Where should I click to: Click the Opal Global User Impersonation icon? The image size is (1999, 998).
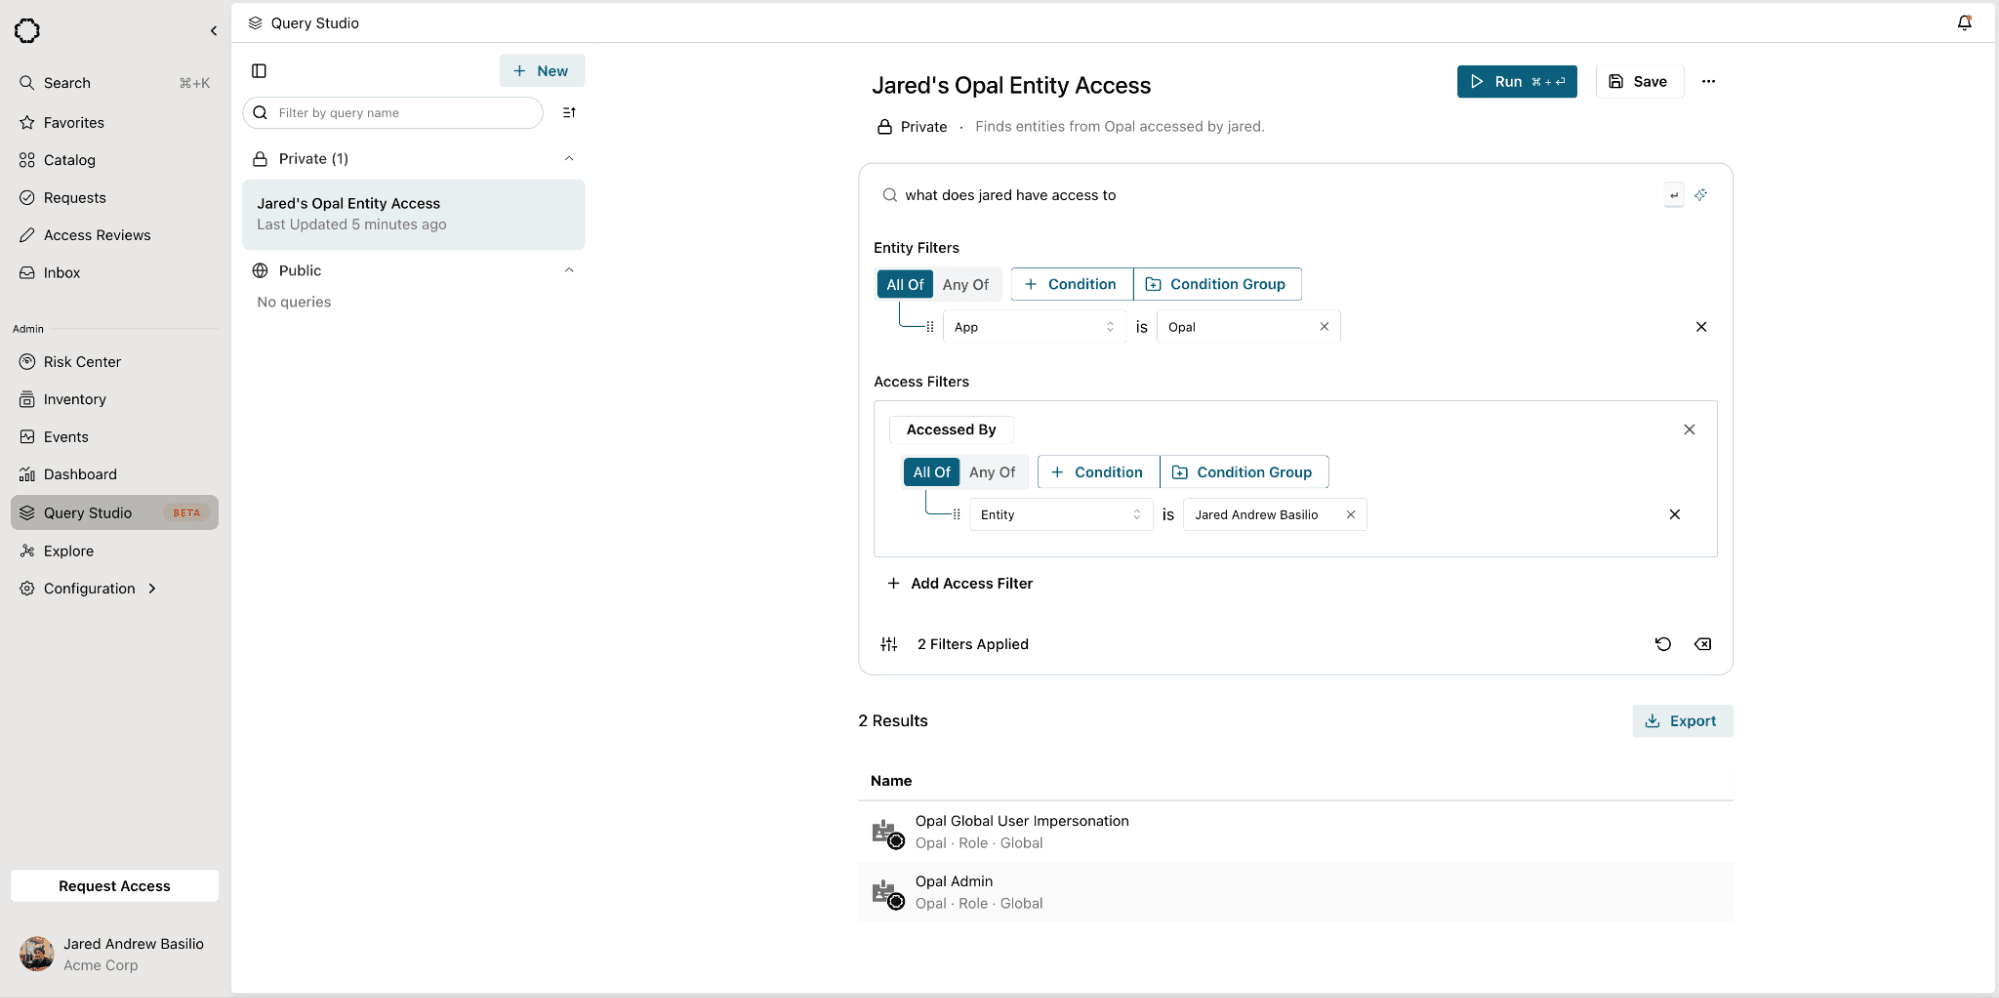click(x=888, y=833)
